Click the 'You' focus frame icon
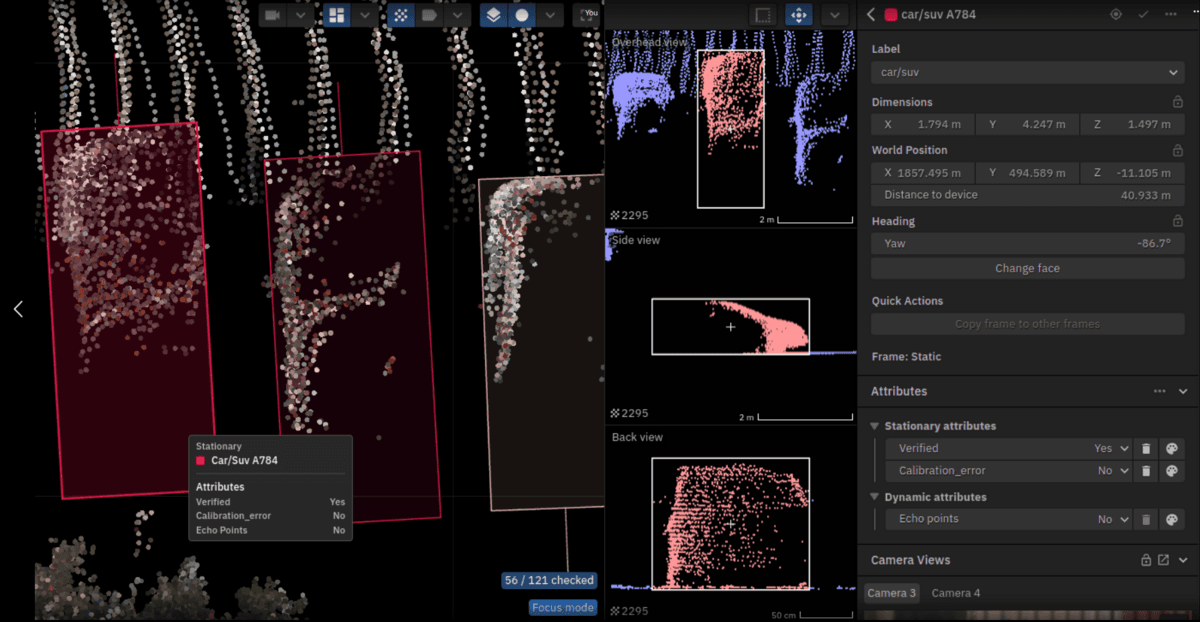1200x622 pixels. click(588, 15)
